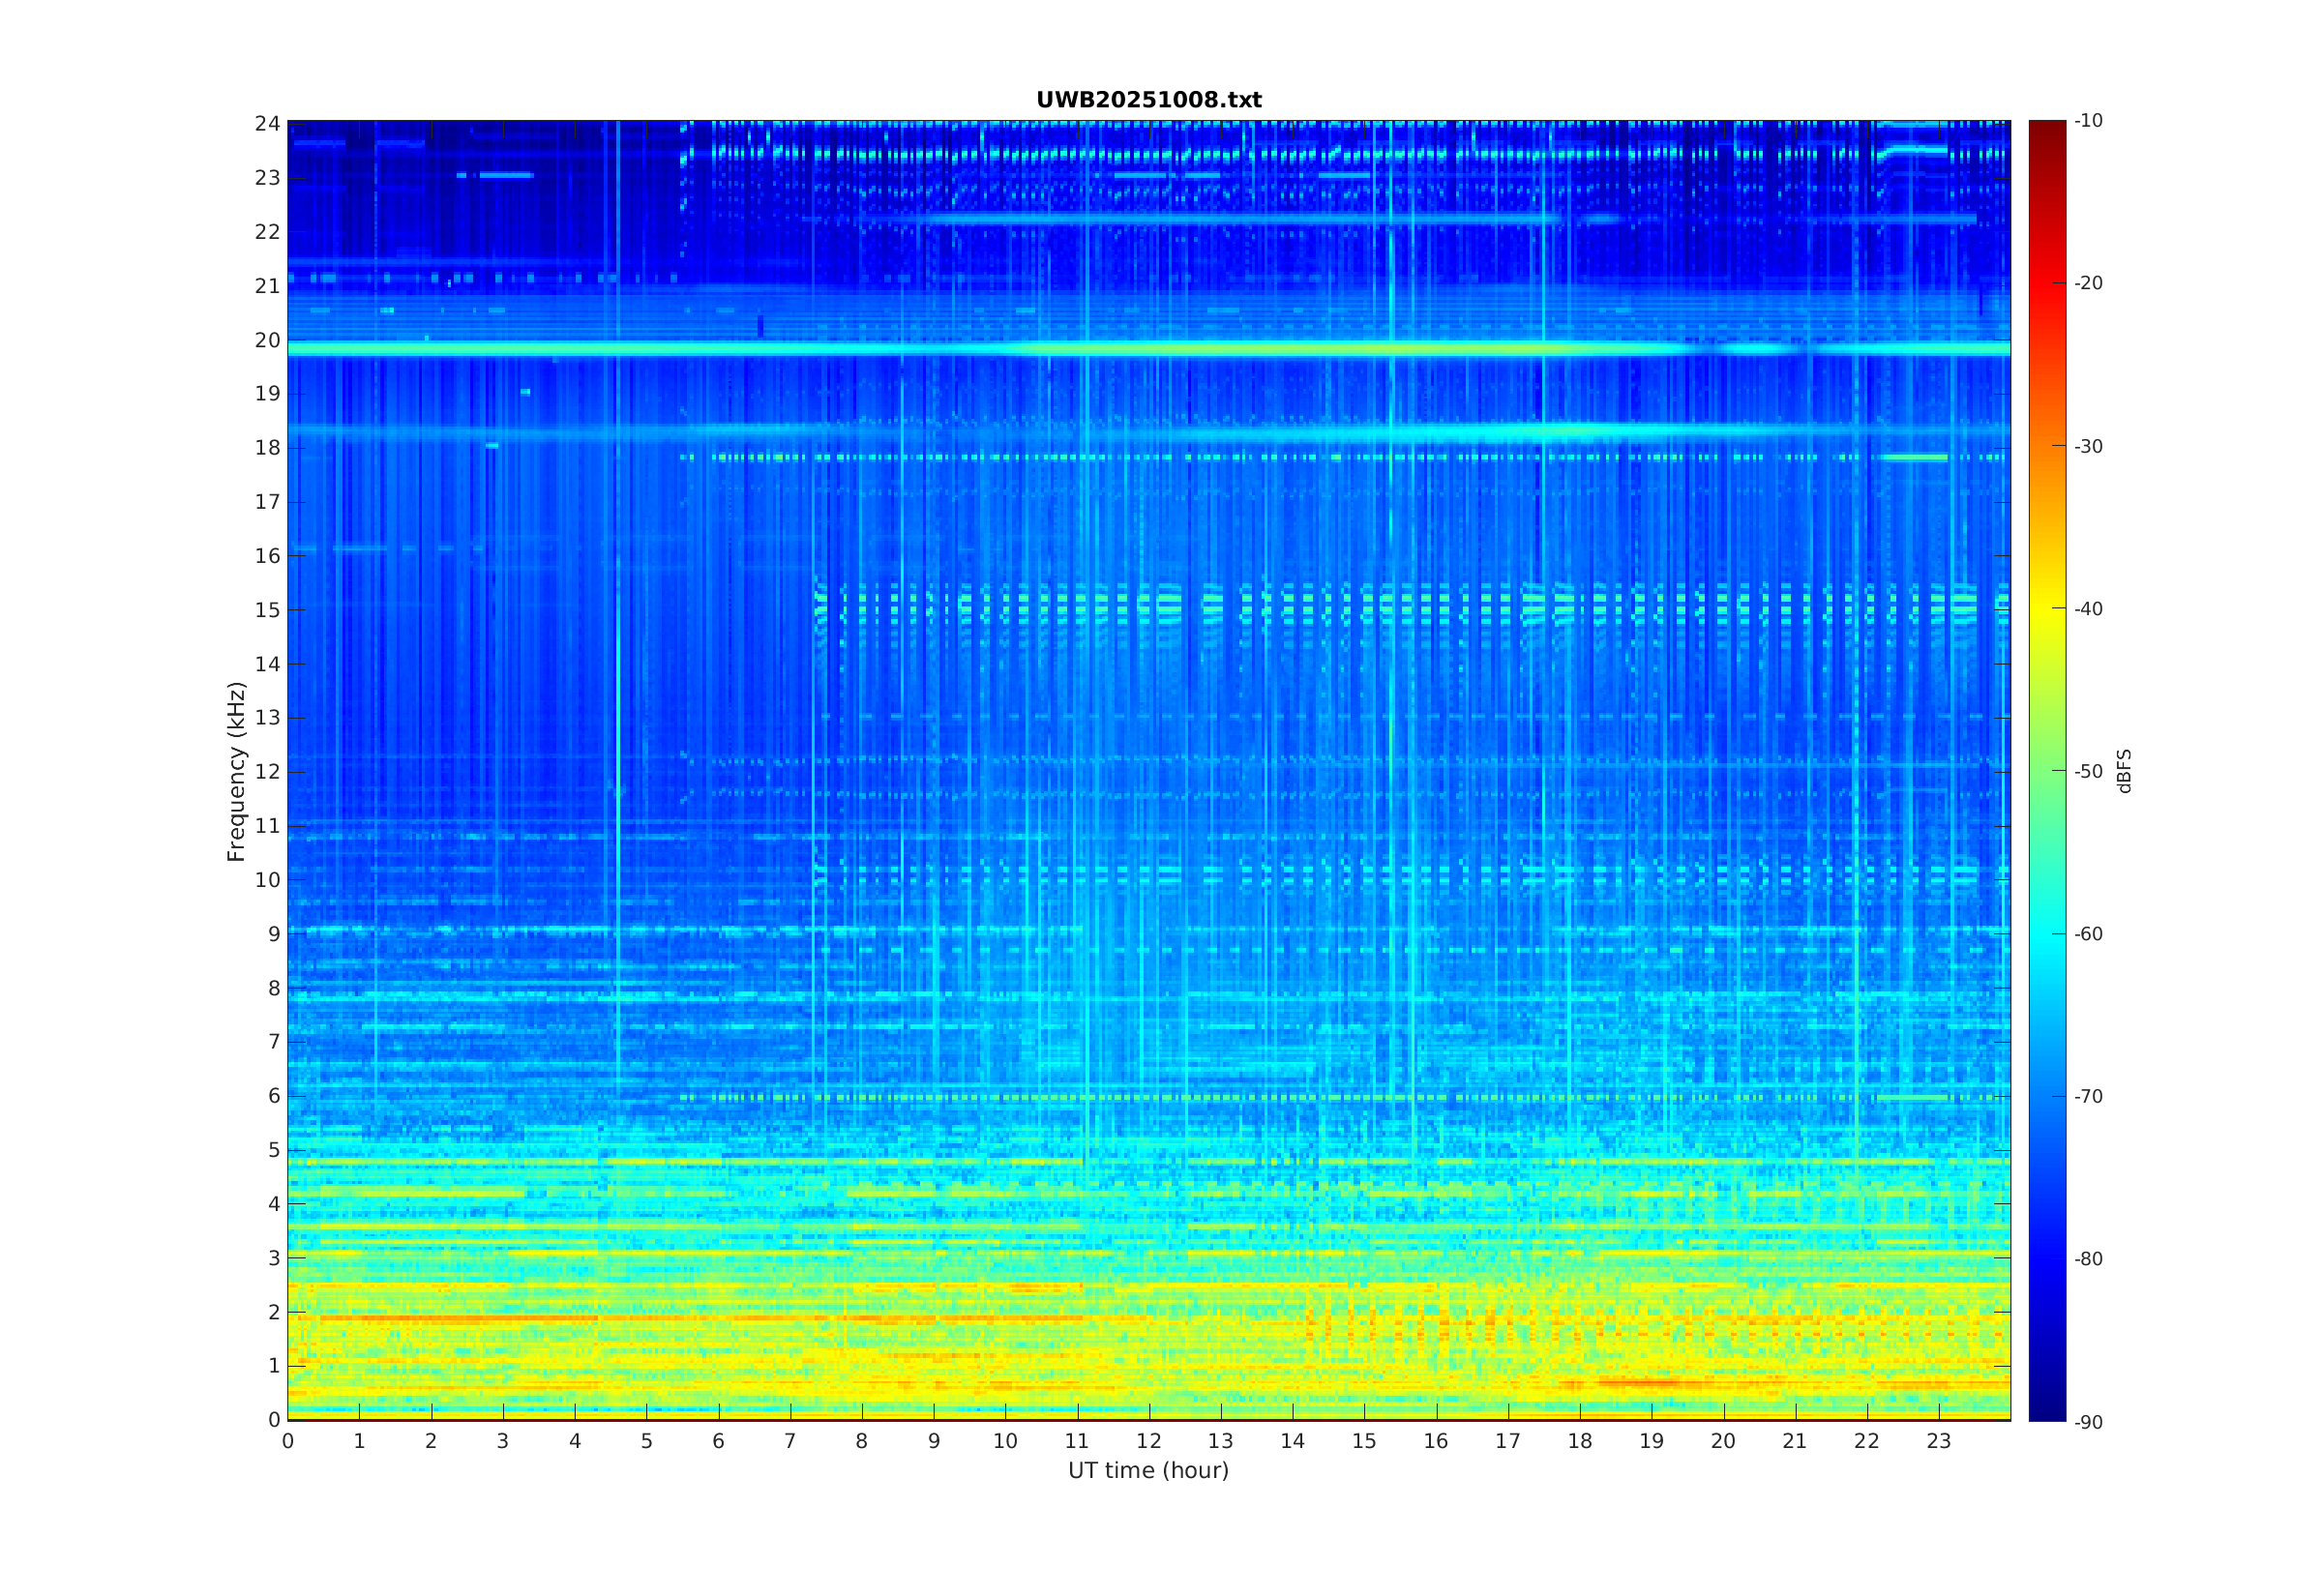The height and width of the screenshot is (1596, 2322).
Task: Click the 'UT time (hour)' axis label
Action: tap(1148, 1470)
